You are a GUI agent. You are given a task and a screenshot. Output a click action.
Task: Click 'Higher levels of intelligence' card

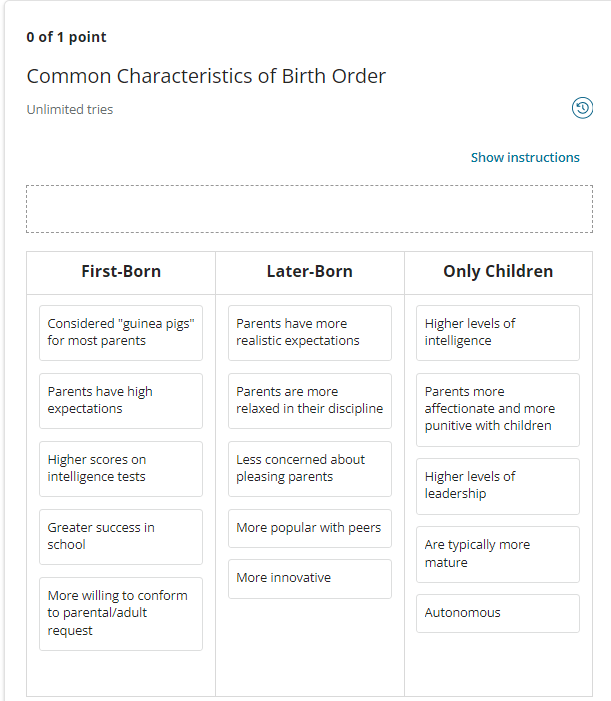[498, 333]
